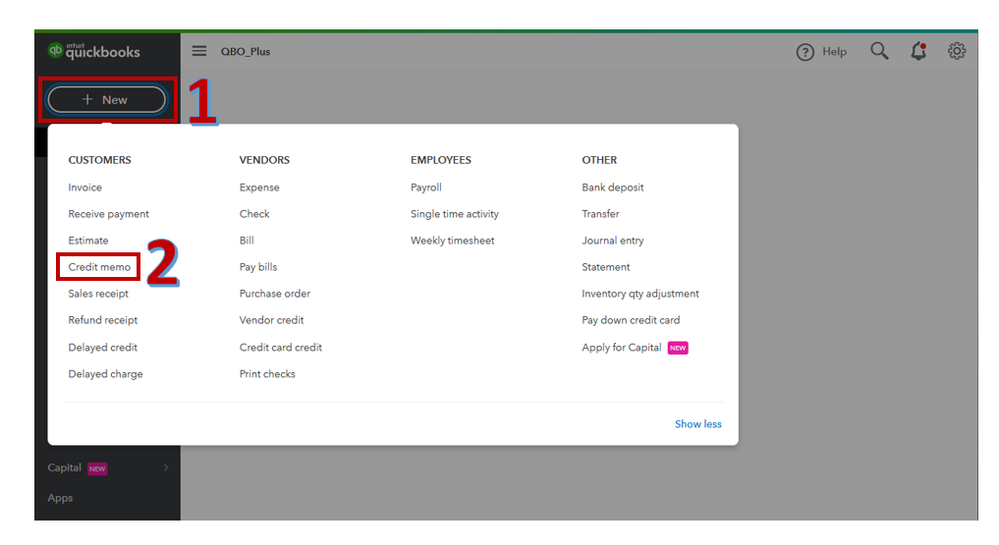Select Invoice under Customers

pos(85,187)
